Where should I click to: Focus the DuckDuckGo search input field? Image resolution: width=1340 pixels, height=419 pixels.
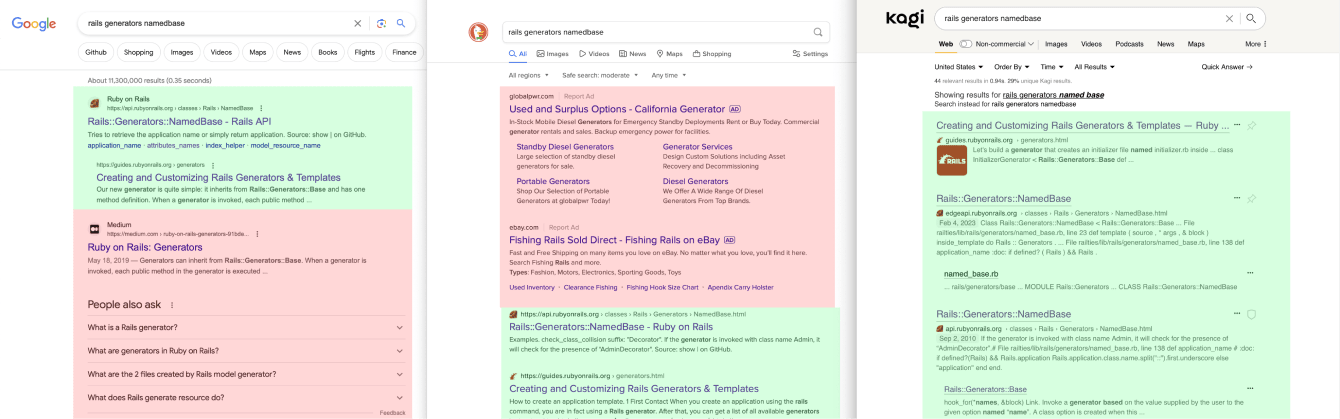click(655, 32)
